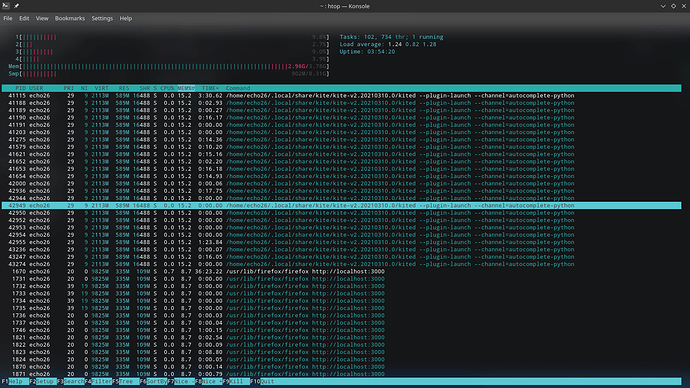Sort by the Command column header
690x388 pixels.
point(238,88)
